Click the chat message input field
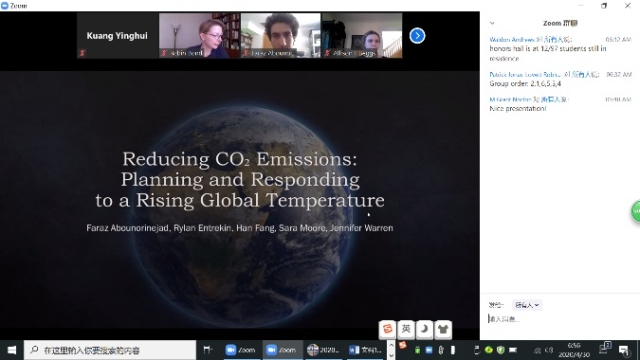 click(560, 319)
